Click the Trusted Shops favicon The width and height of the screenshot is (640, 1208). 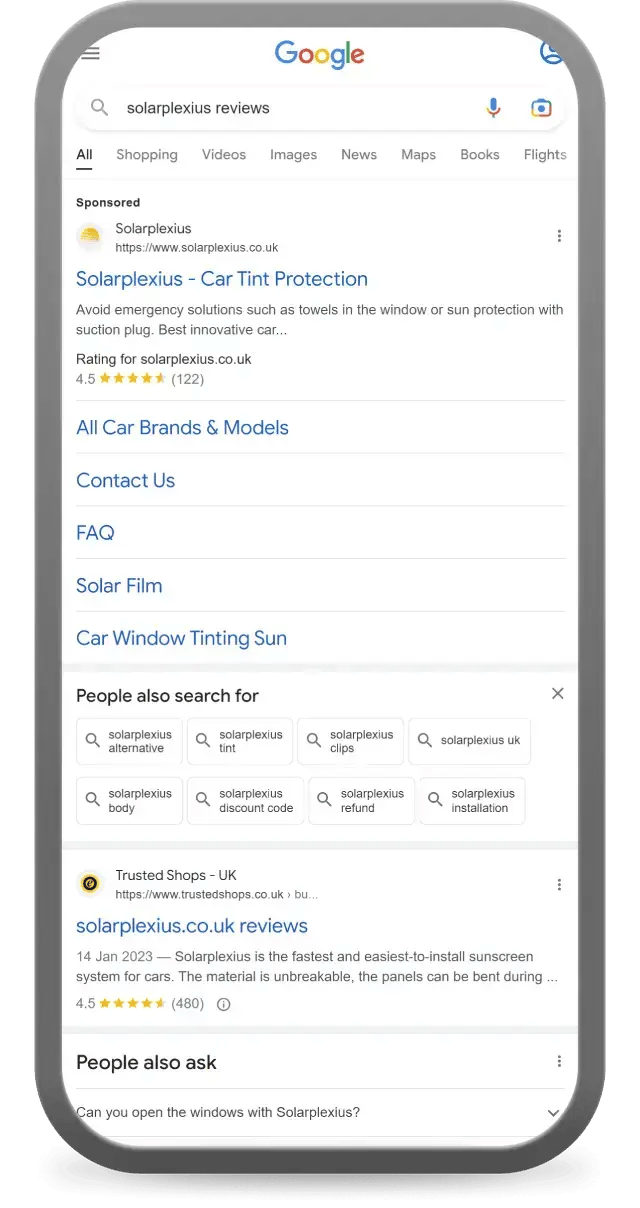pos(90,884)
